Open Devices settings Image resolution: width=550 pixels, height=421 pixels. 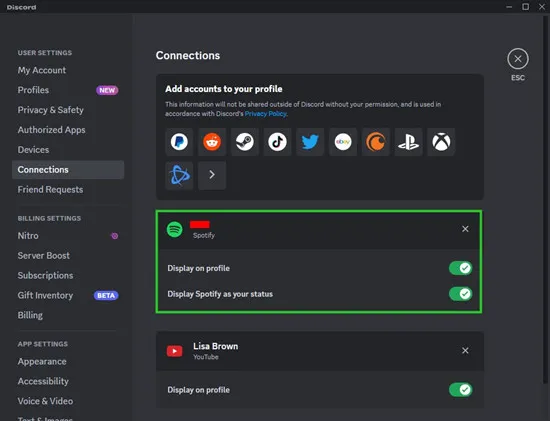click(68, 150)
